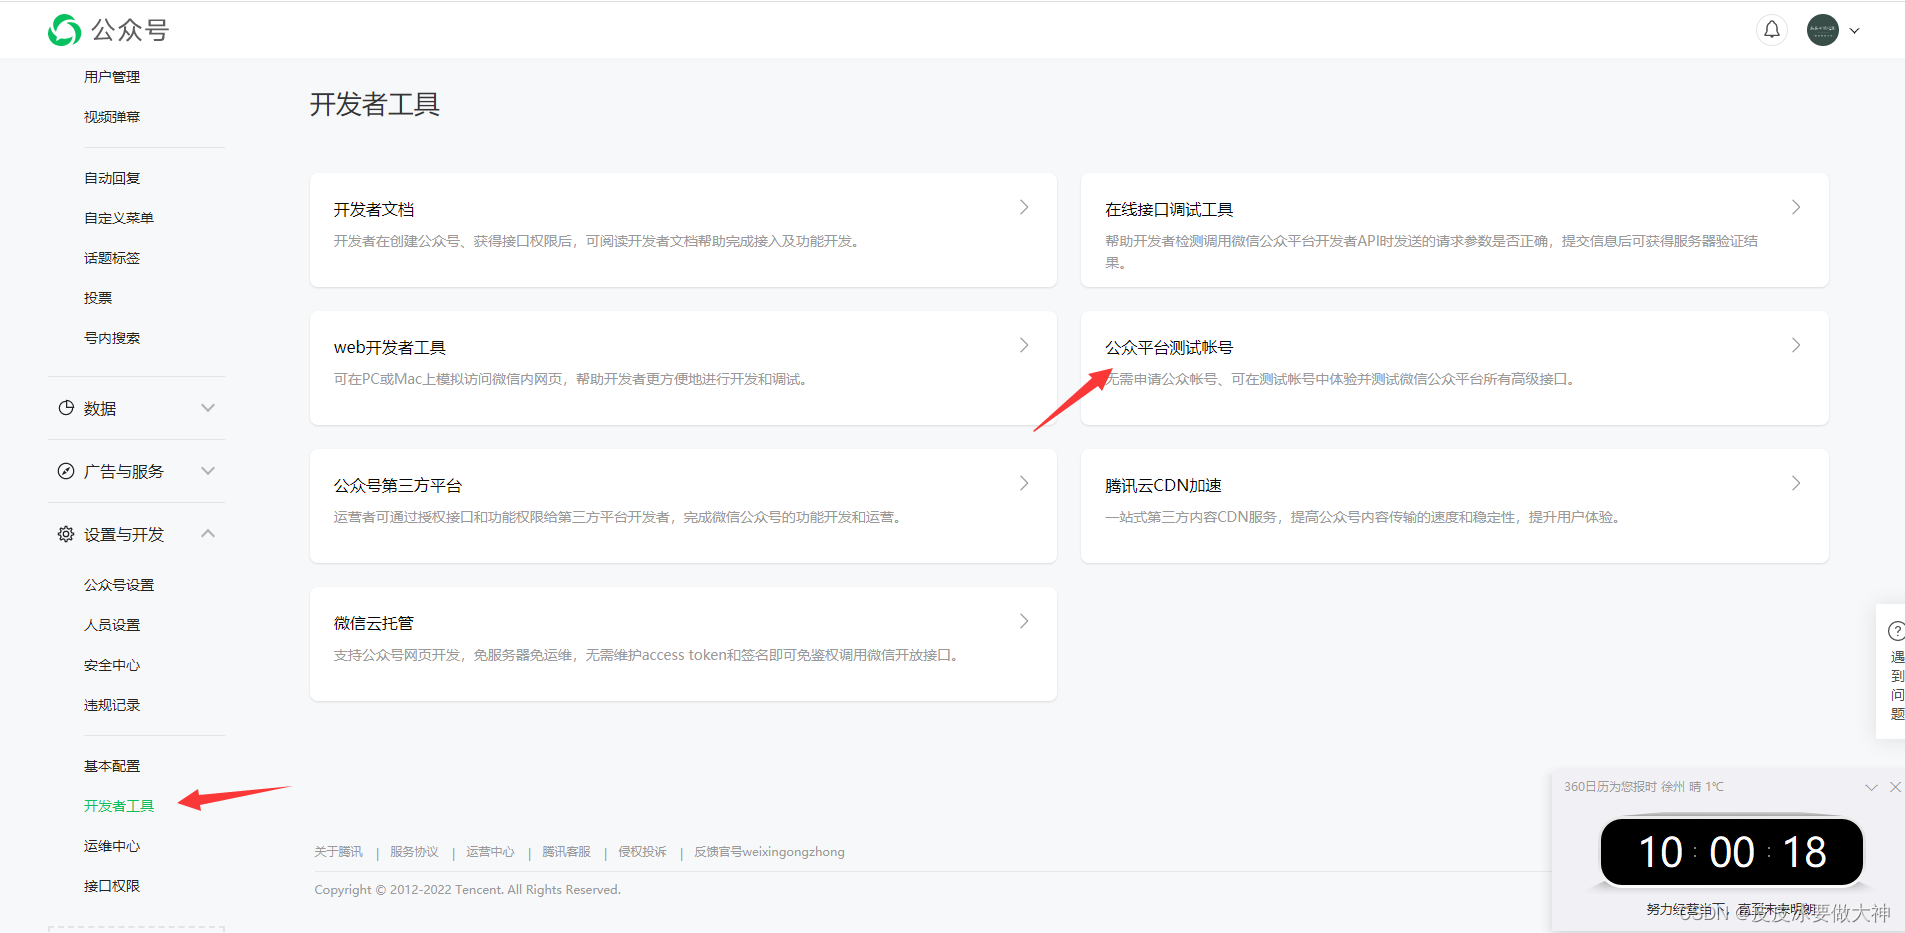Open 腾讯云CDN加速 card title
This screenshot has height=933, width=1905.
[1163, 485]
